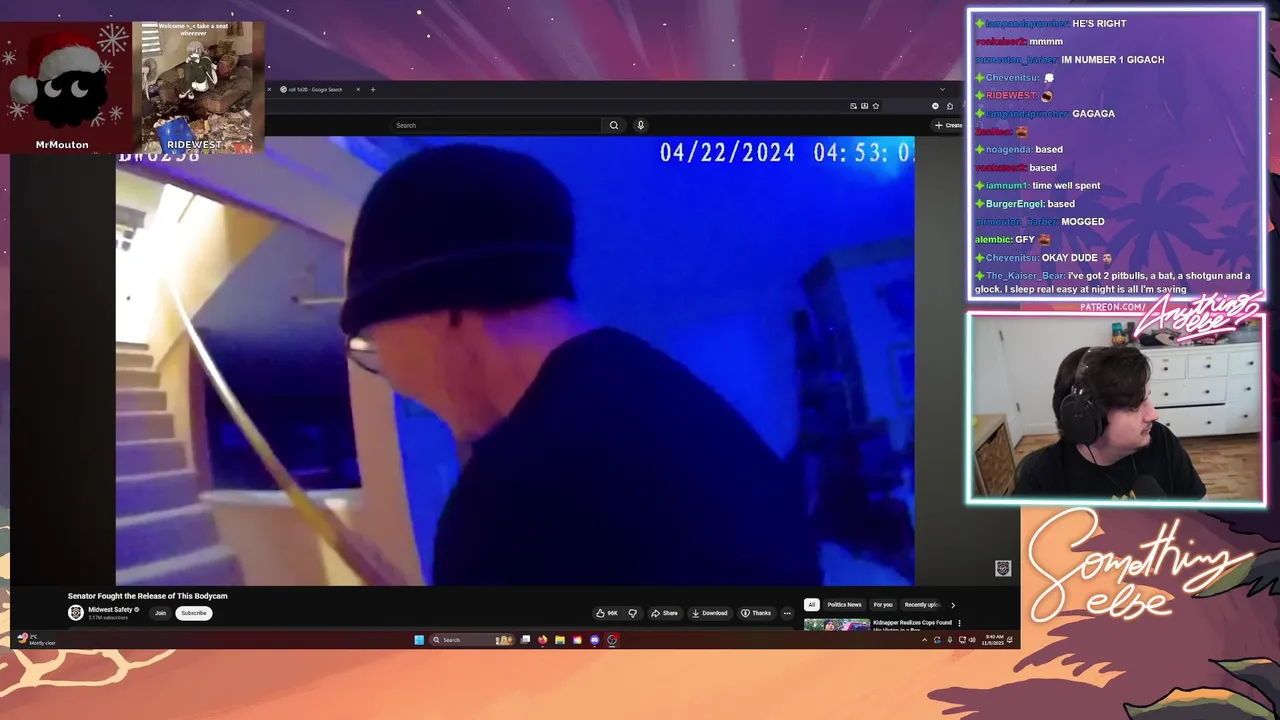Image resolution: width=1280 pixels, height=720 pixels.
Task: Click the Thanks button
Action: [757, 613]
